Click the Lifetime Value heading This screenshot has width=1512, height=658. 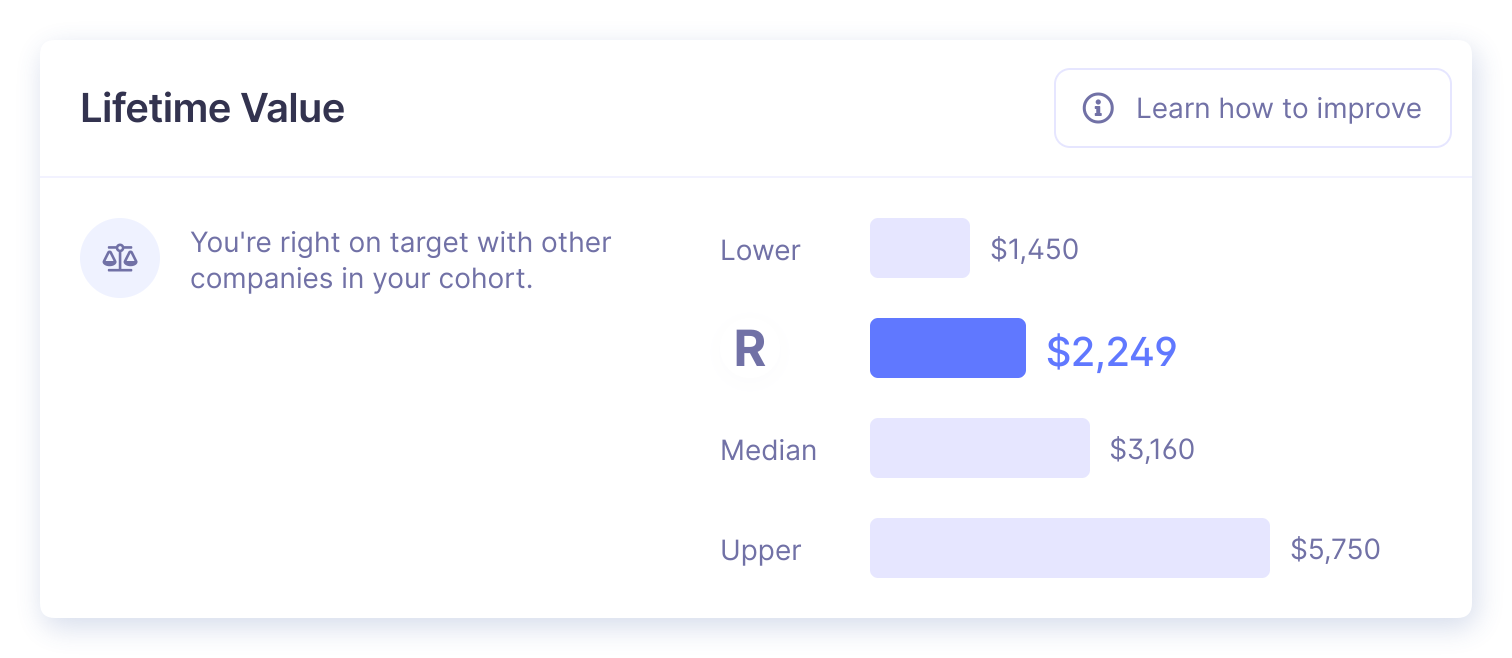212,108
